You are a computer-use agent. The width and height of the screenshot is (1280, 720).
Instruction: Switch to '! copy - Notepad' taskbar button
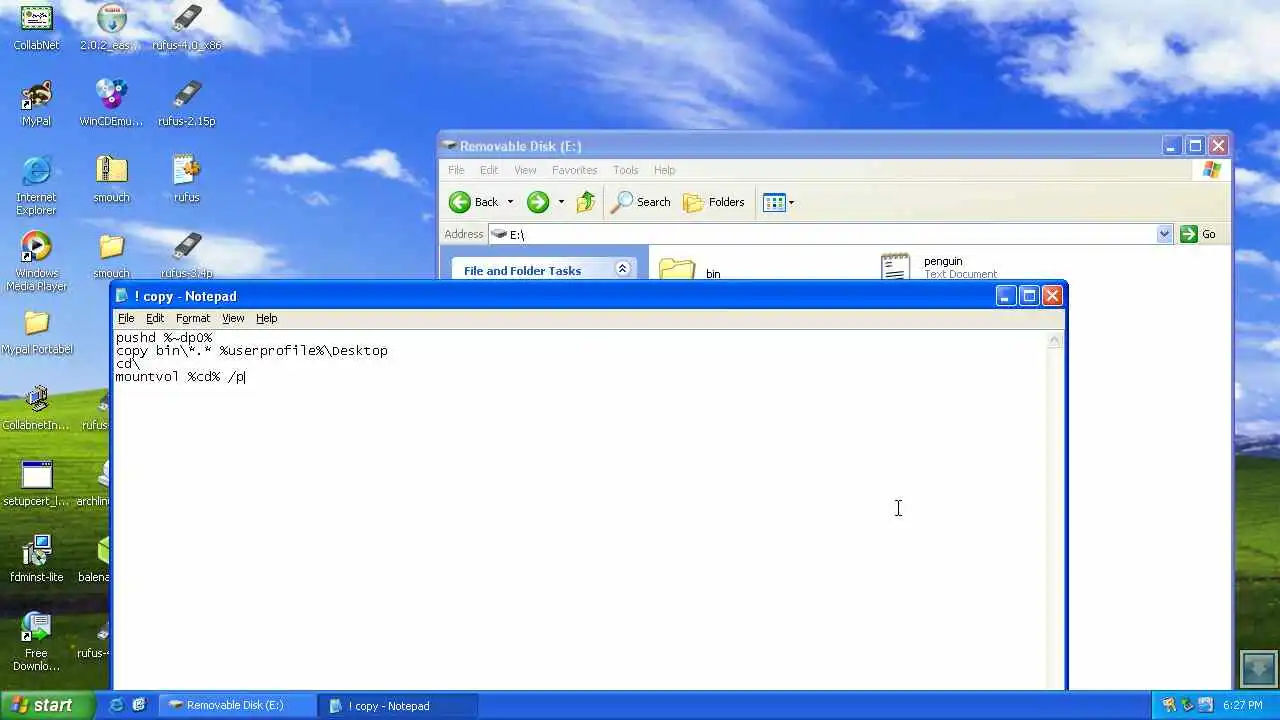(x=398, y=705)
